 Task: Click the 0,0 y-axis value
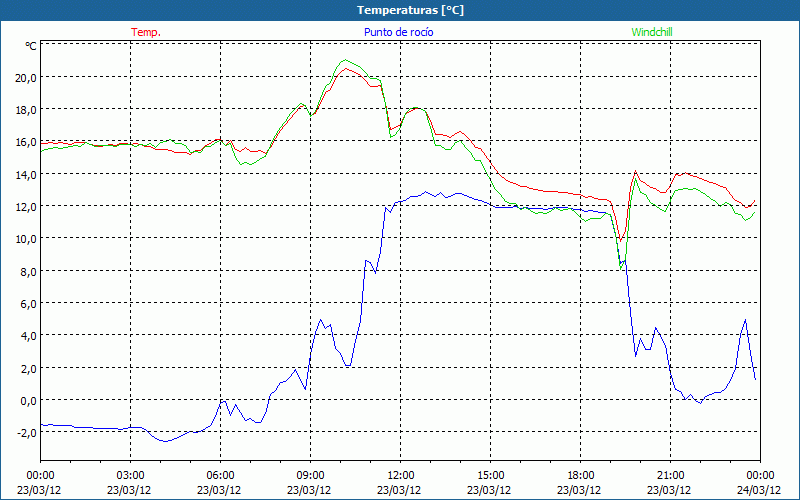tap(29, 401)
